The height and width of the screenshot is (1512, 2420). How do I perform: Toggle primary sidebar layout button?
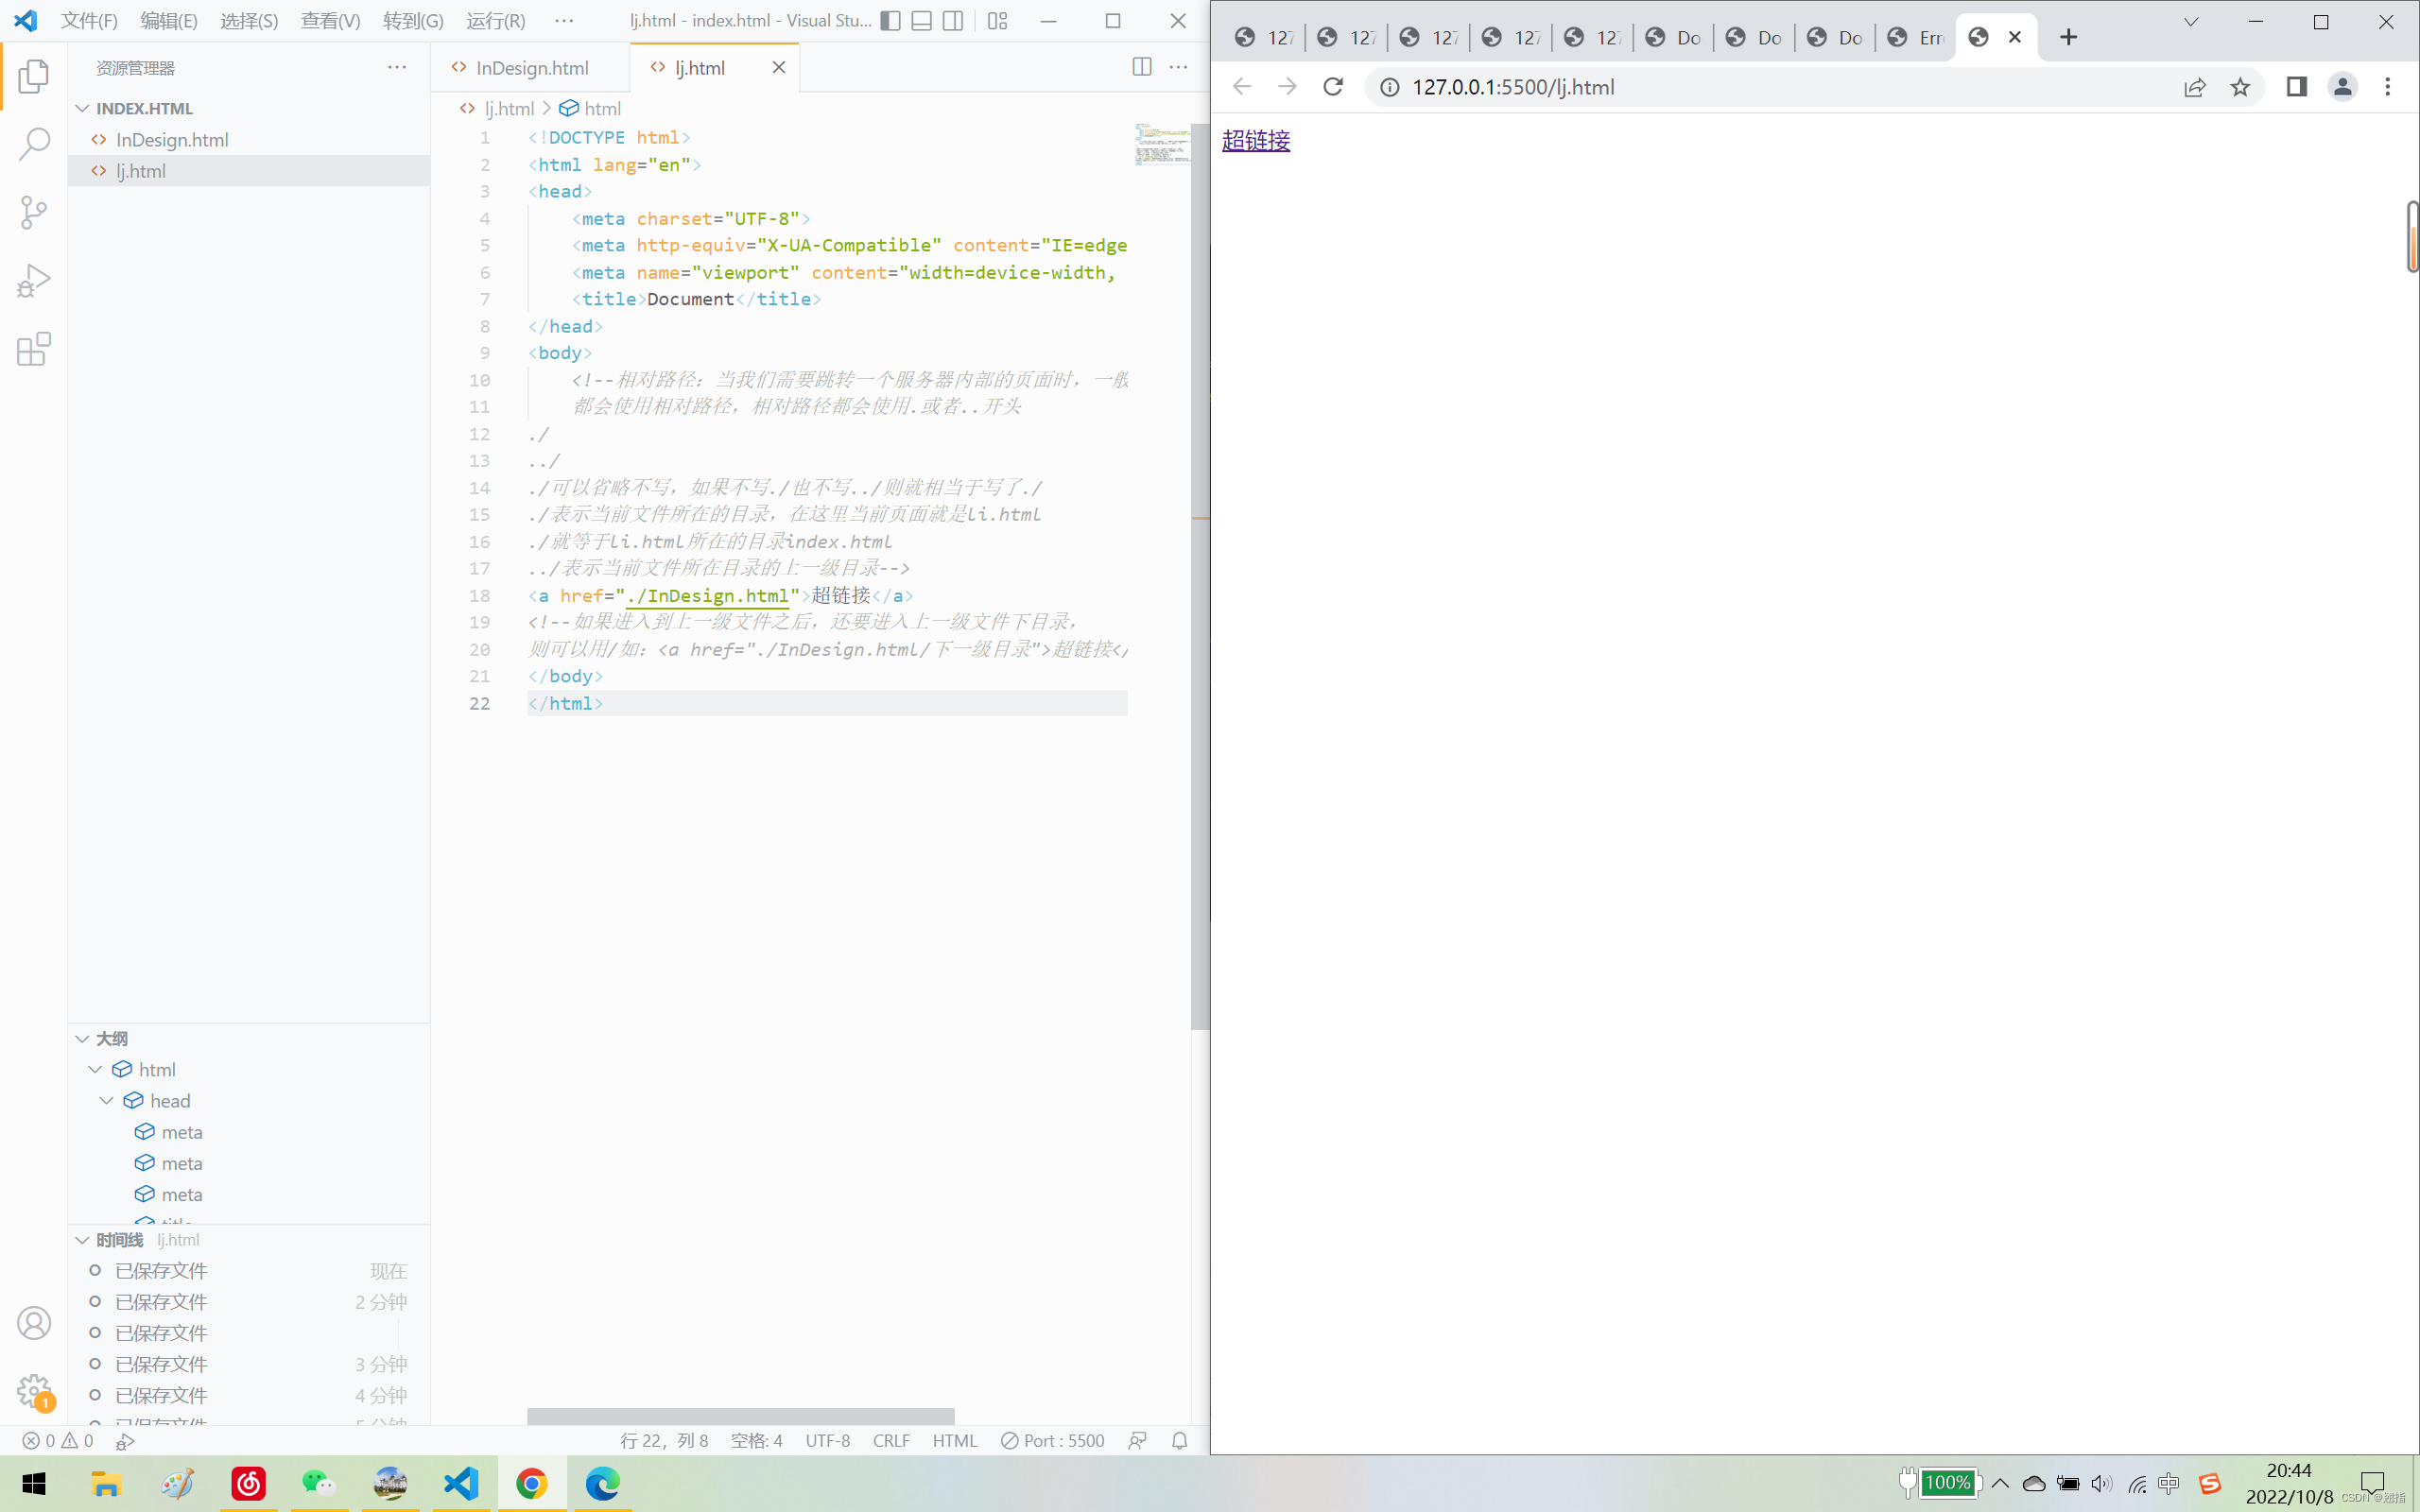[890, 21]
